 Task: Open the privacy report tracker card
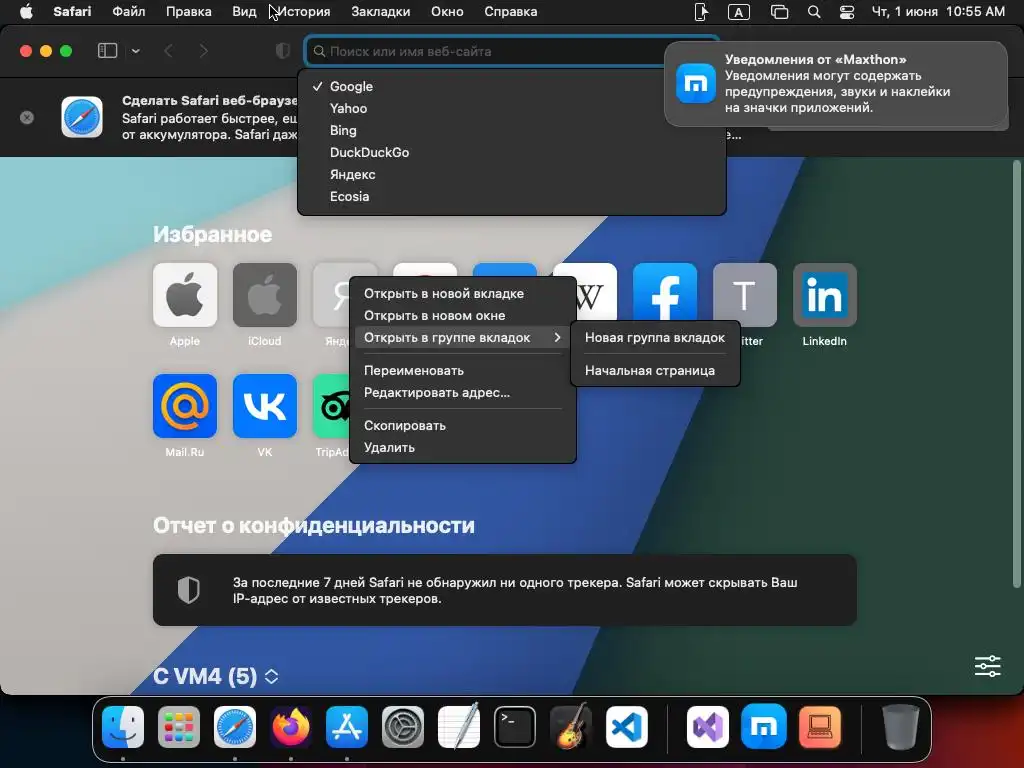click(x=504, y=590)
